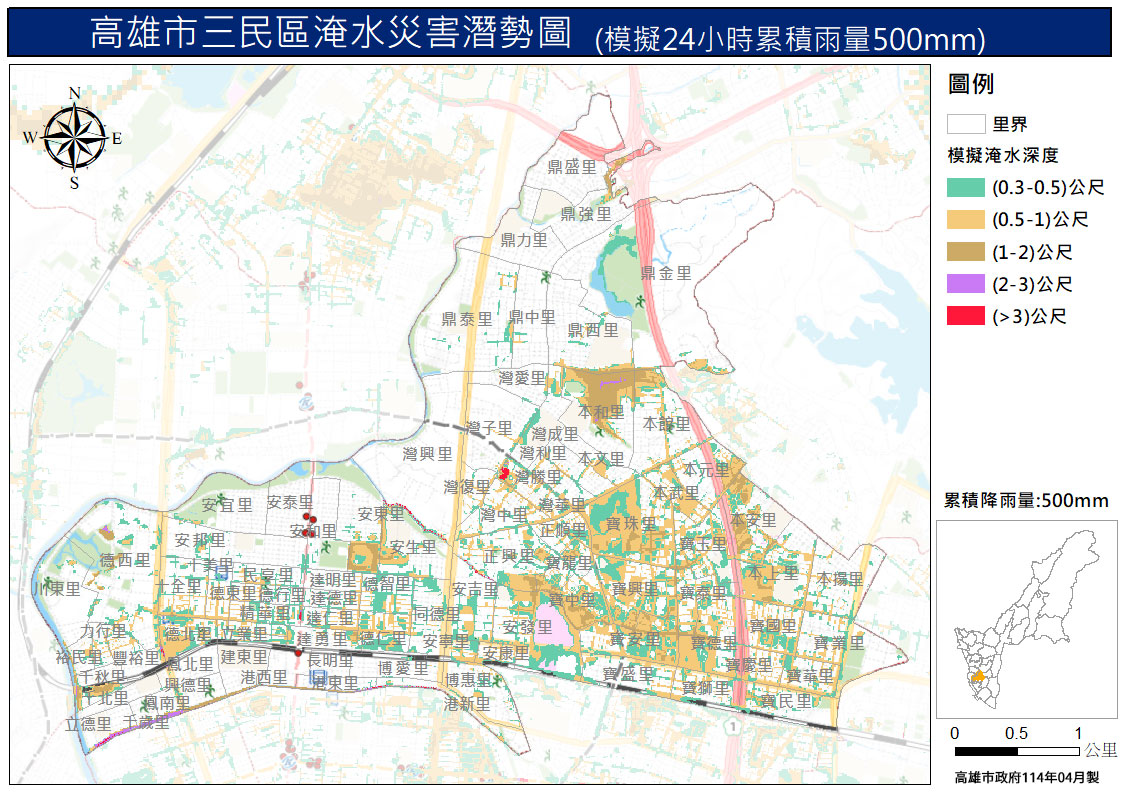
Task: Click the highway 1 shield marker
Action: [x=734, y=724]
